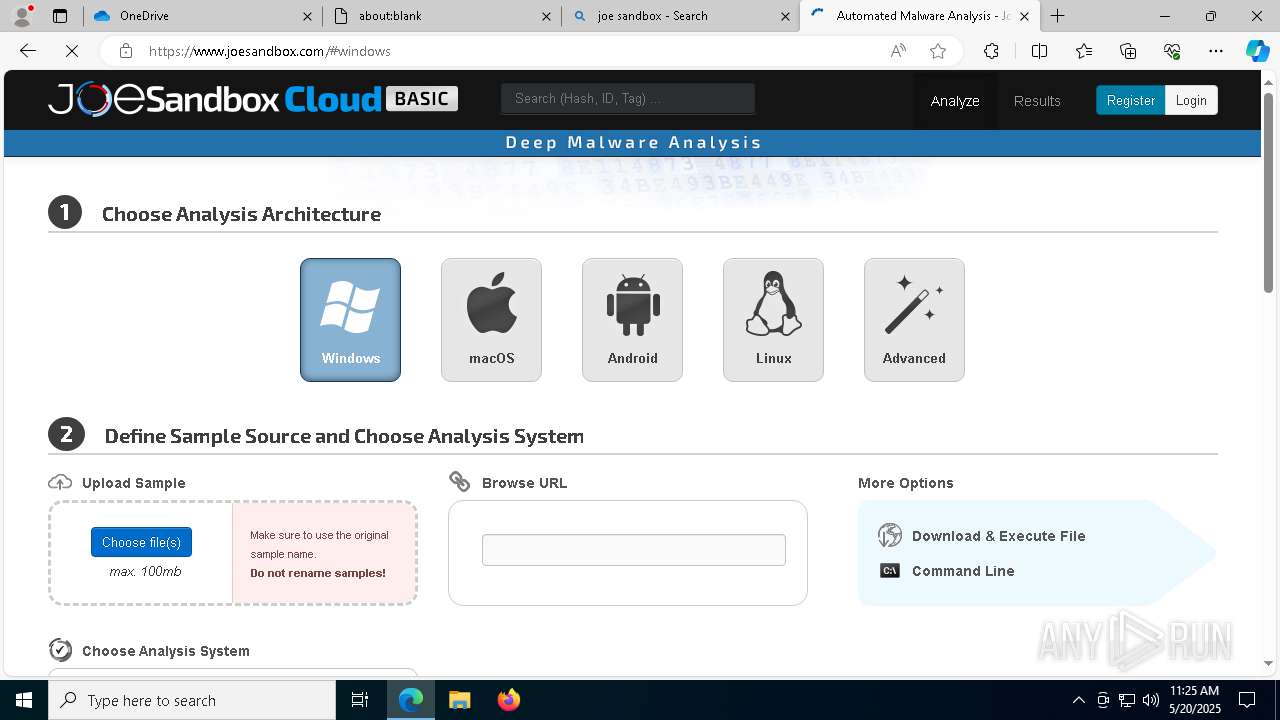Close the Automated Malware Analysis tab
Screen dimensions: 1280x720
click(x=1024, y=16)
